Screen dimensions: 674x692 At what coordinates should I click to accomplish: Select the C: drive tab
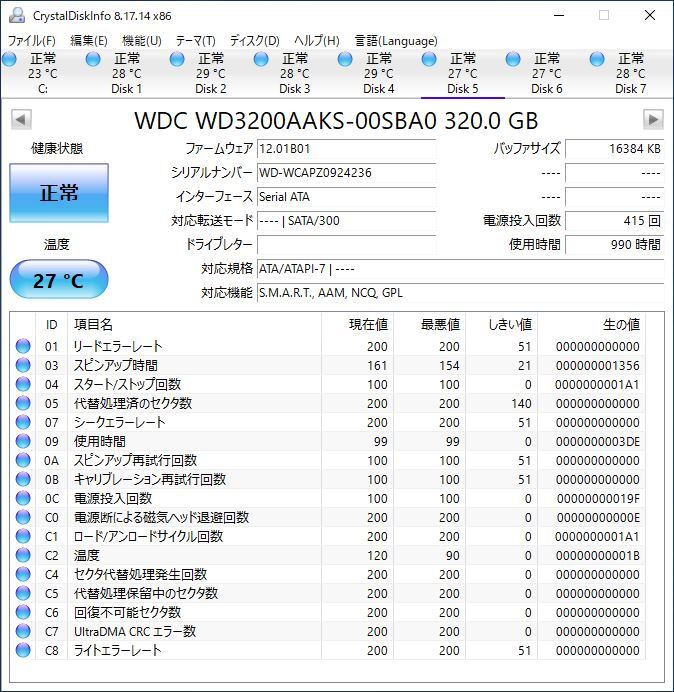coord(43,73)
